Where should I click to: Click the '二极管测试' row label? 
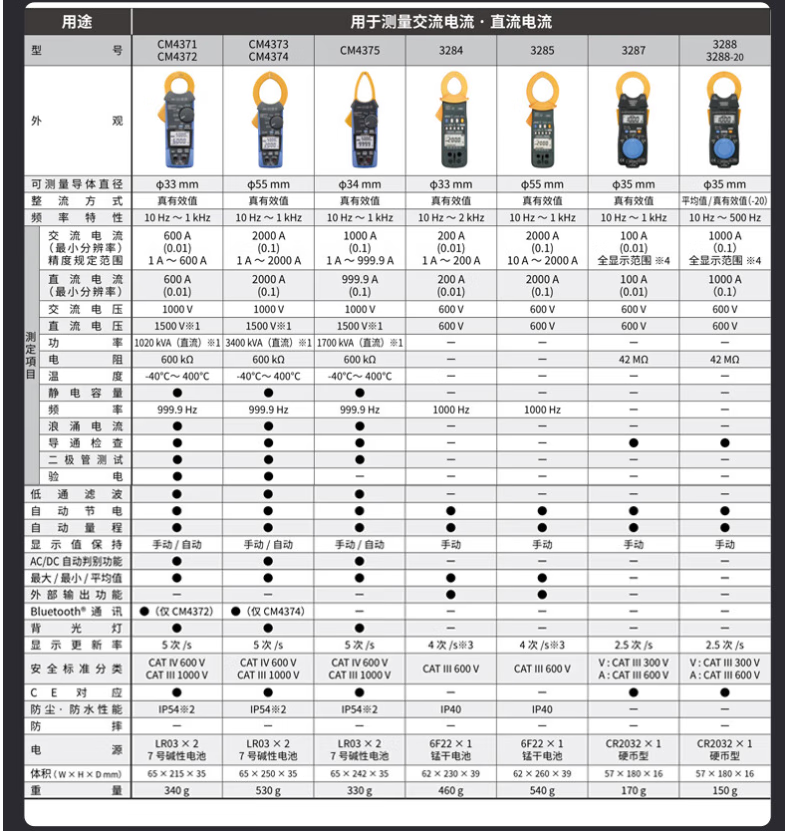[x=85, y=459]
